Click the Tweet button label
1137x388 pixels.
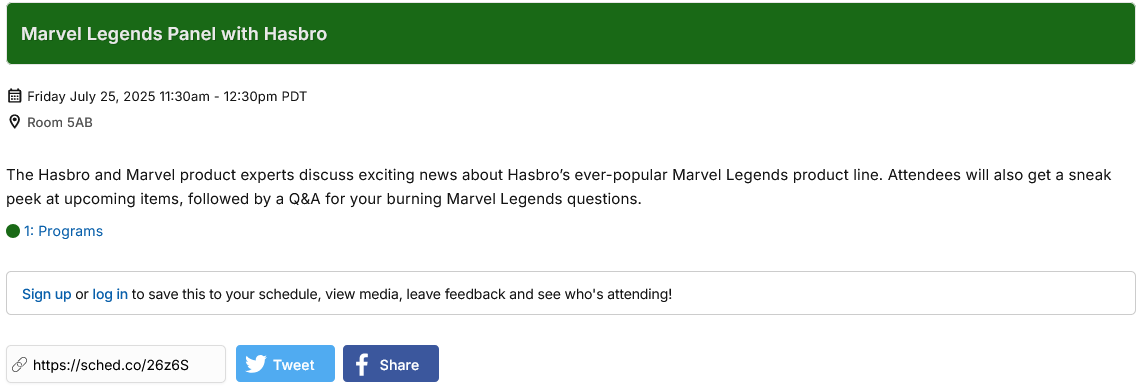[294, 365]
